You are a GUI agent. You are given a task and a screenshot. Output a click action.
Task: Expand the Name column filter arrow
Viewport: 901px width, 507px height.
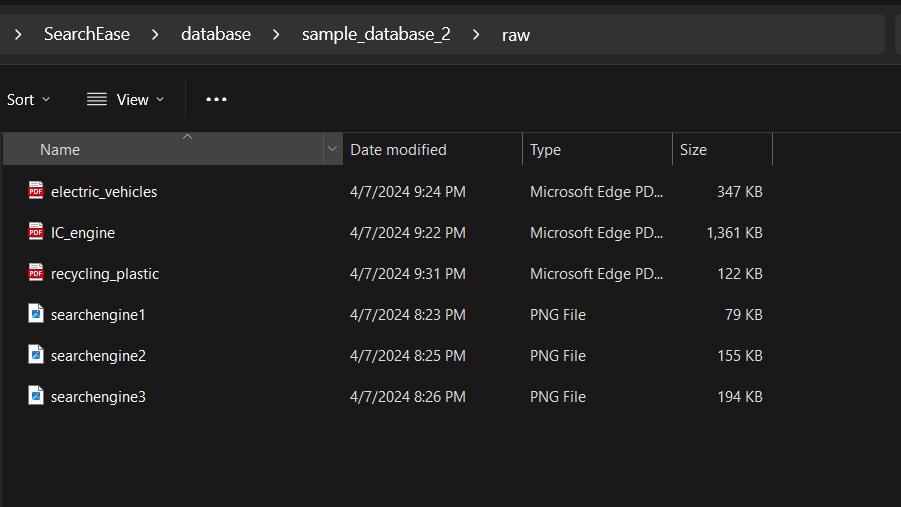click(332, 150)
